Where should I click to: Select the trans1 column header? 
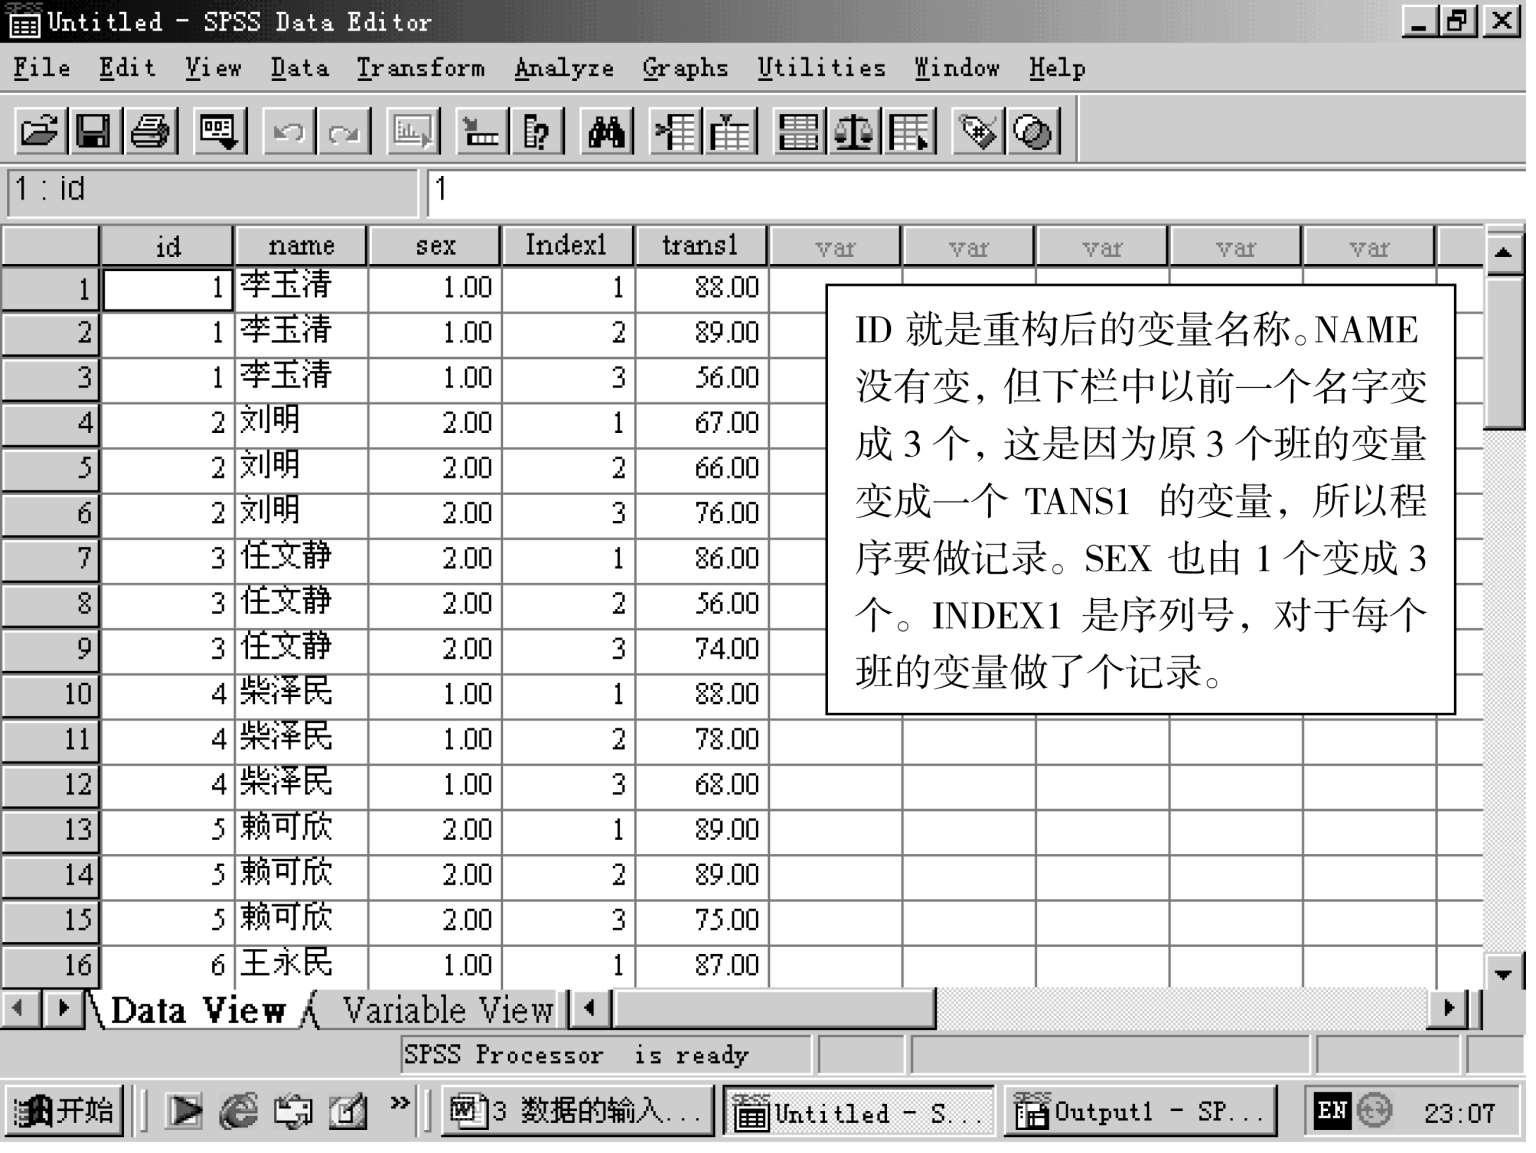(x=701, y=246)
